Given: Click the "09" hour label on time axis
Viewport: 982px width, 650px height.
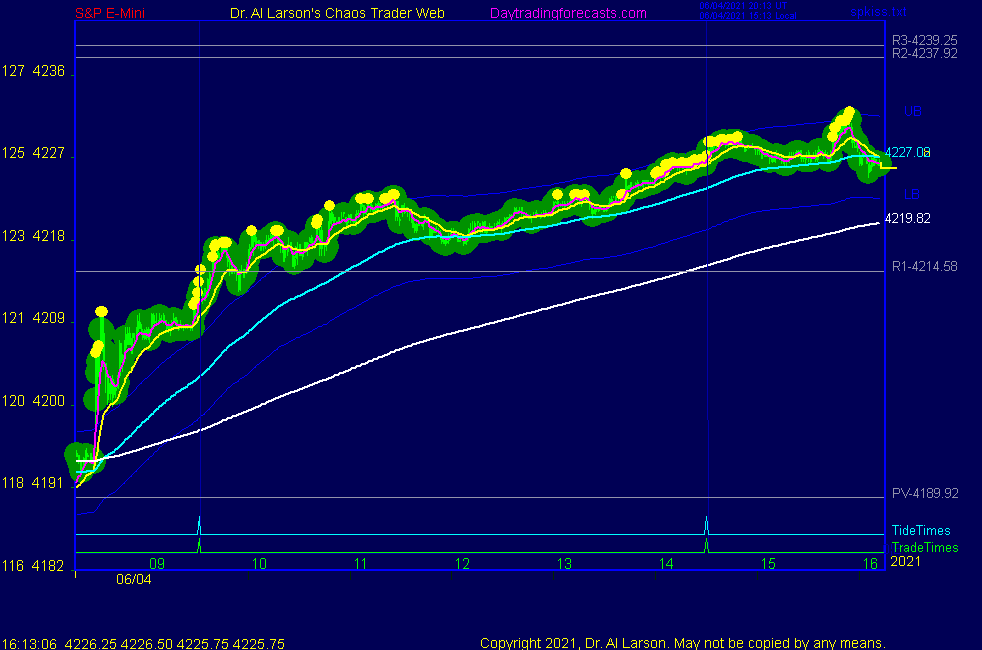Looking at the screenshot, I should [x=157, y=564].
